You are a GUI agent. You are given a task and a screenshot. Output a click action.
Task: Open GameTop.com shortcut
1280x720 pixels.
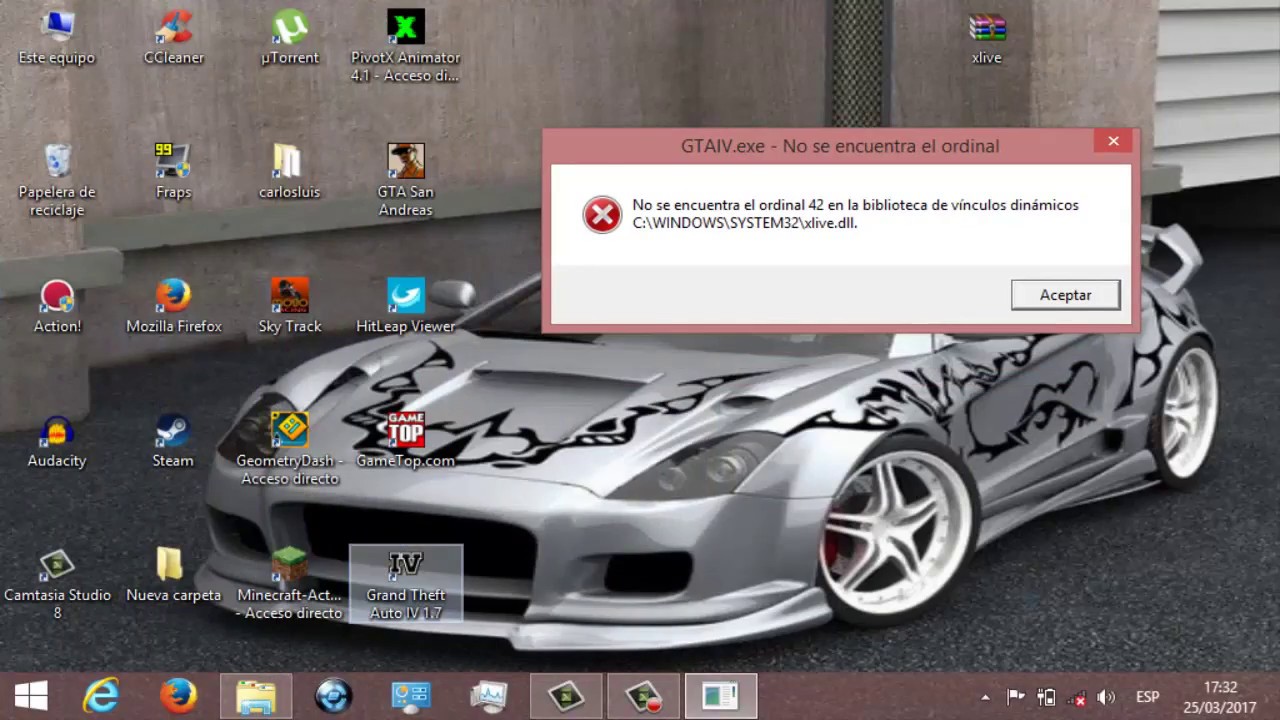[406, 440]
